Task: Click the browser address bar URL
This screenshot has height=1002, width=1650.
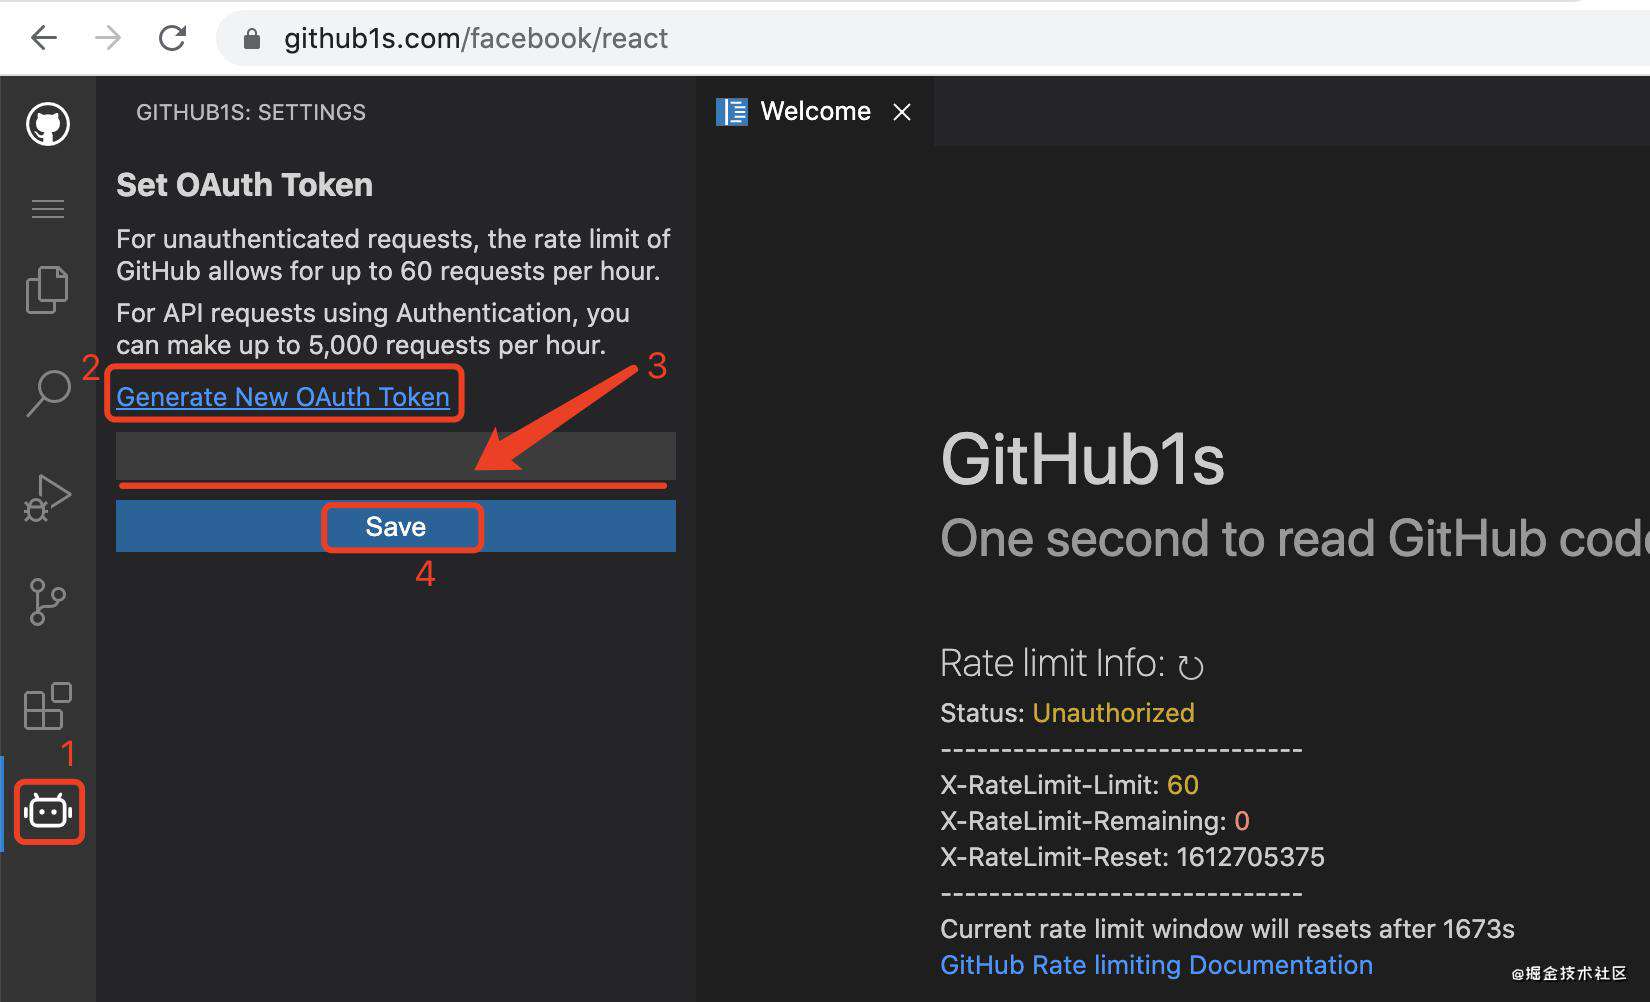Action: (x=476, y=38)
